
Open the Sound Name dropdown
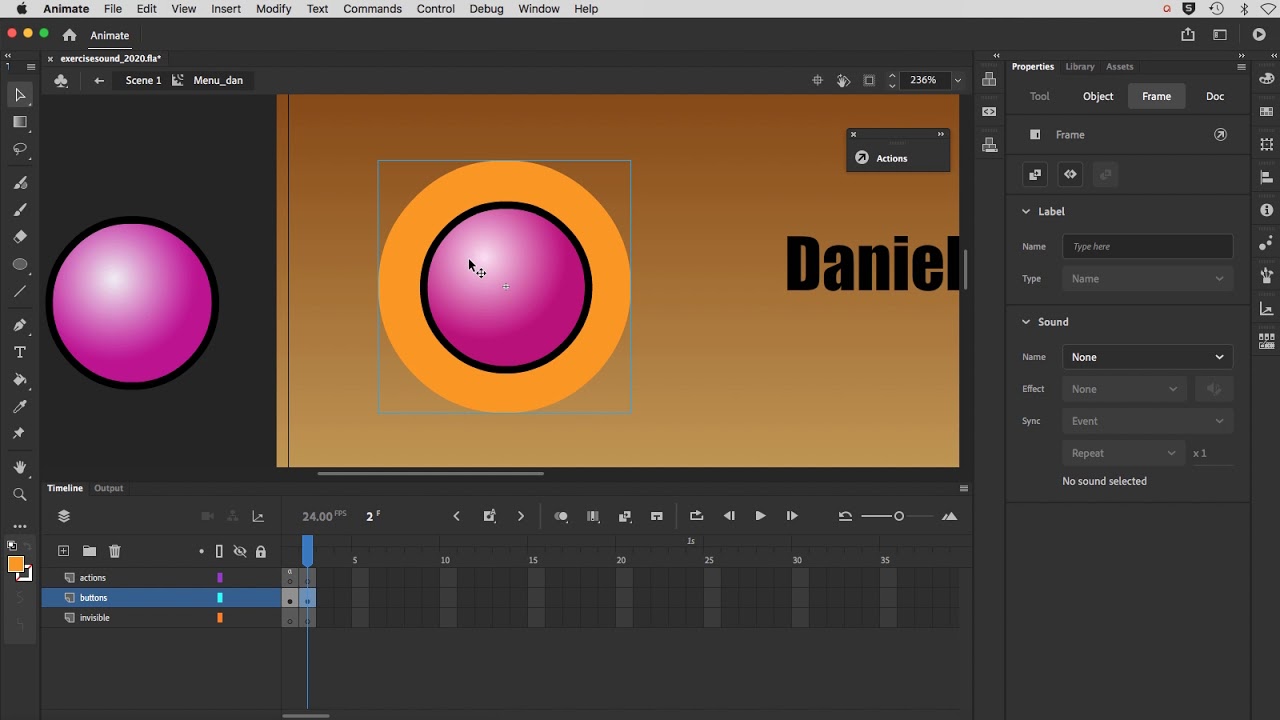(1147, 357)
